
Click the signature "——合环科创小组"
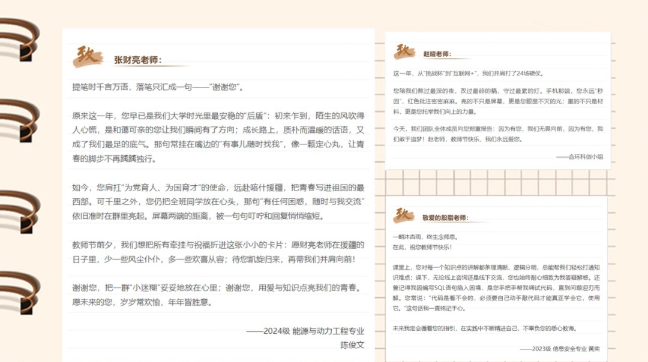click(579, 157)
